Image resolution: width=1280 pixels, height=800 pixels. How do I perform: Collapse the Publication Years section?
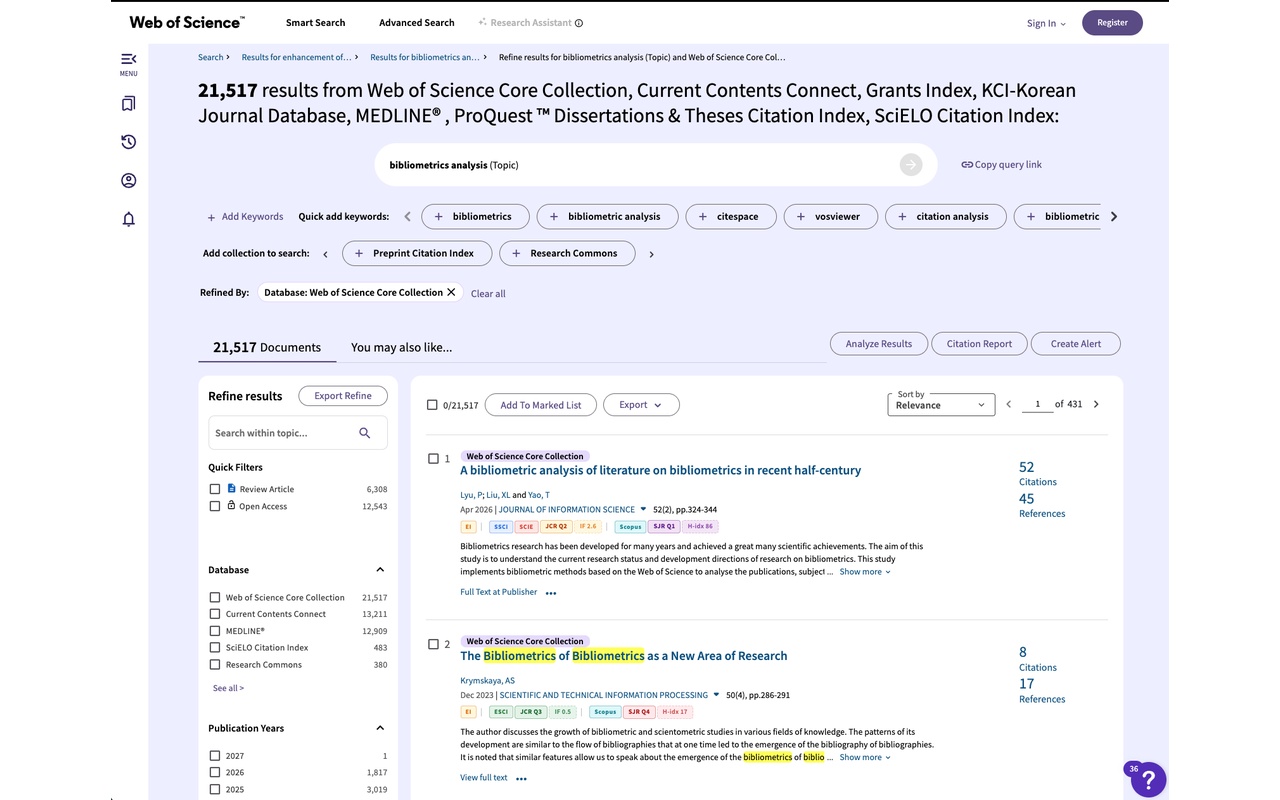click(380, 728)
